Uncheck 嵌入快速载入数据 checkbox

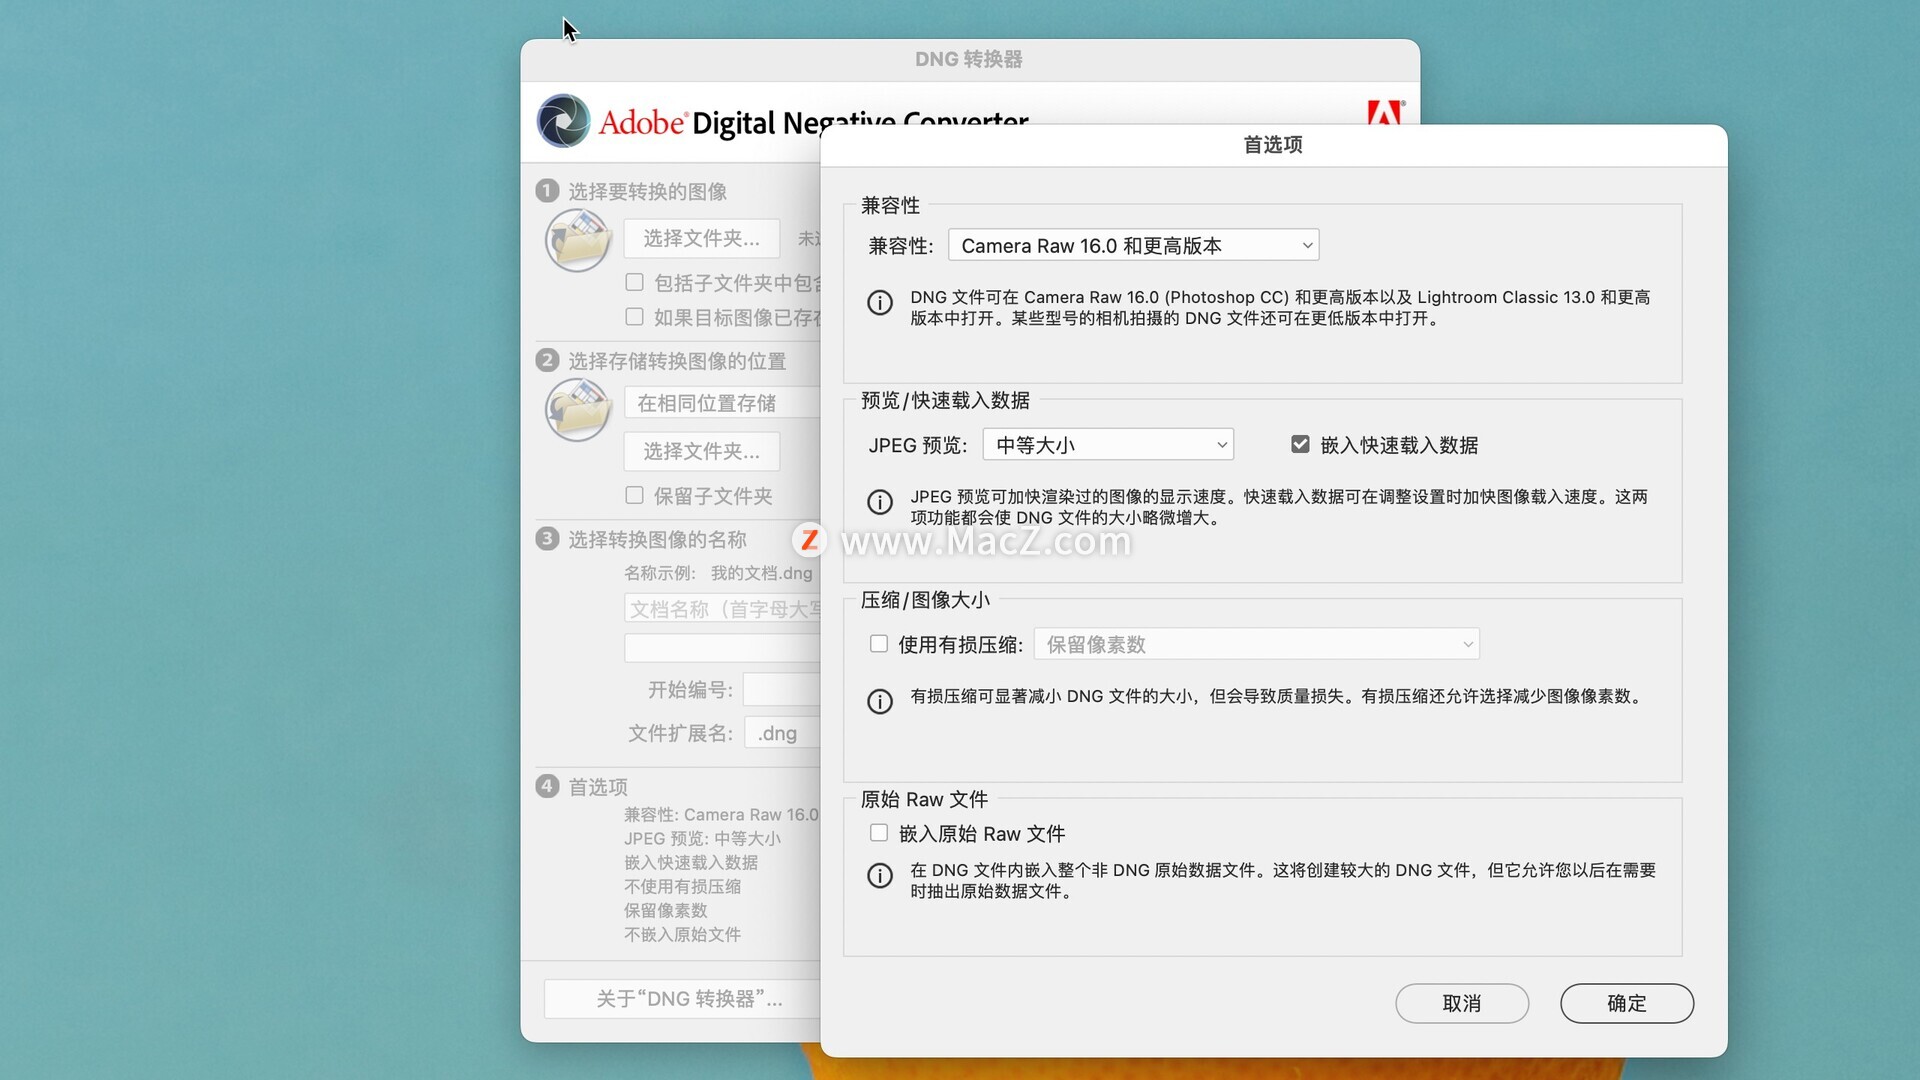[1300, 444]
